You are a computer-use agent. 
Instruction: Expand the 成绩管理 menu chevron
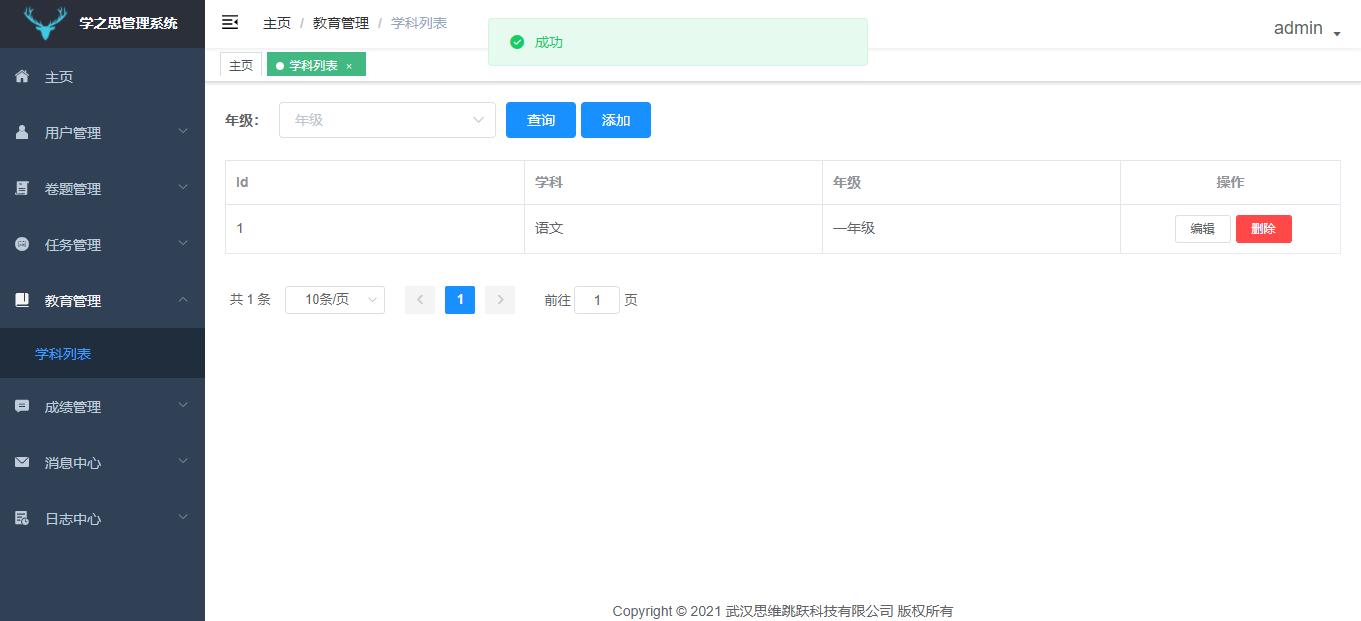tap(183, 405)
